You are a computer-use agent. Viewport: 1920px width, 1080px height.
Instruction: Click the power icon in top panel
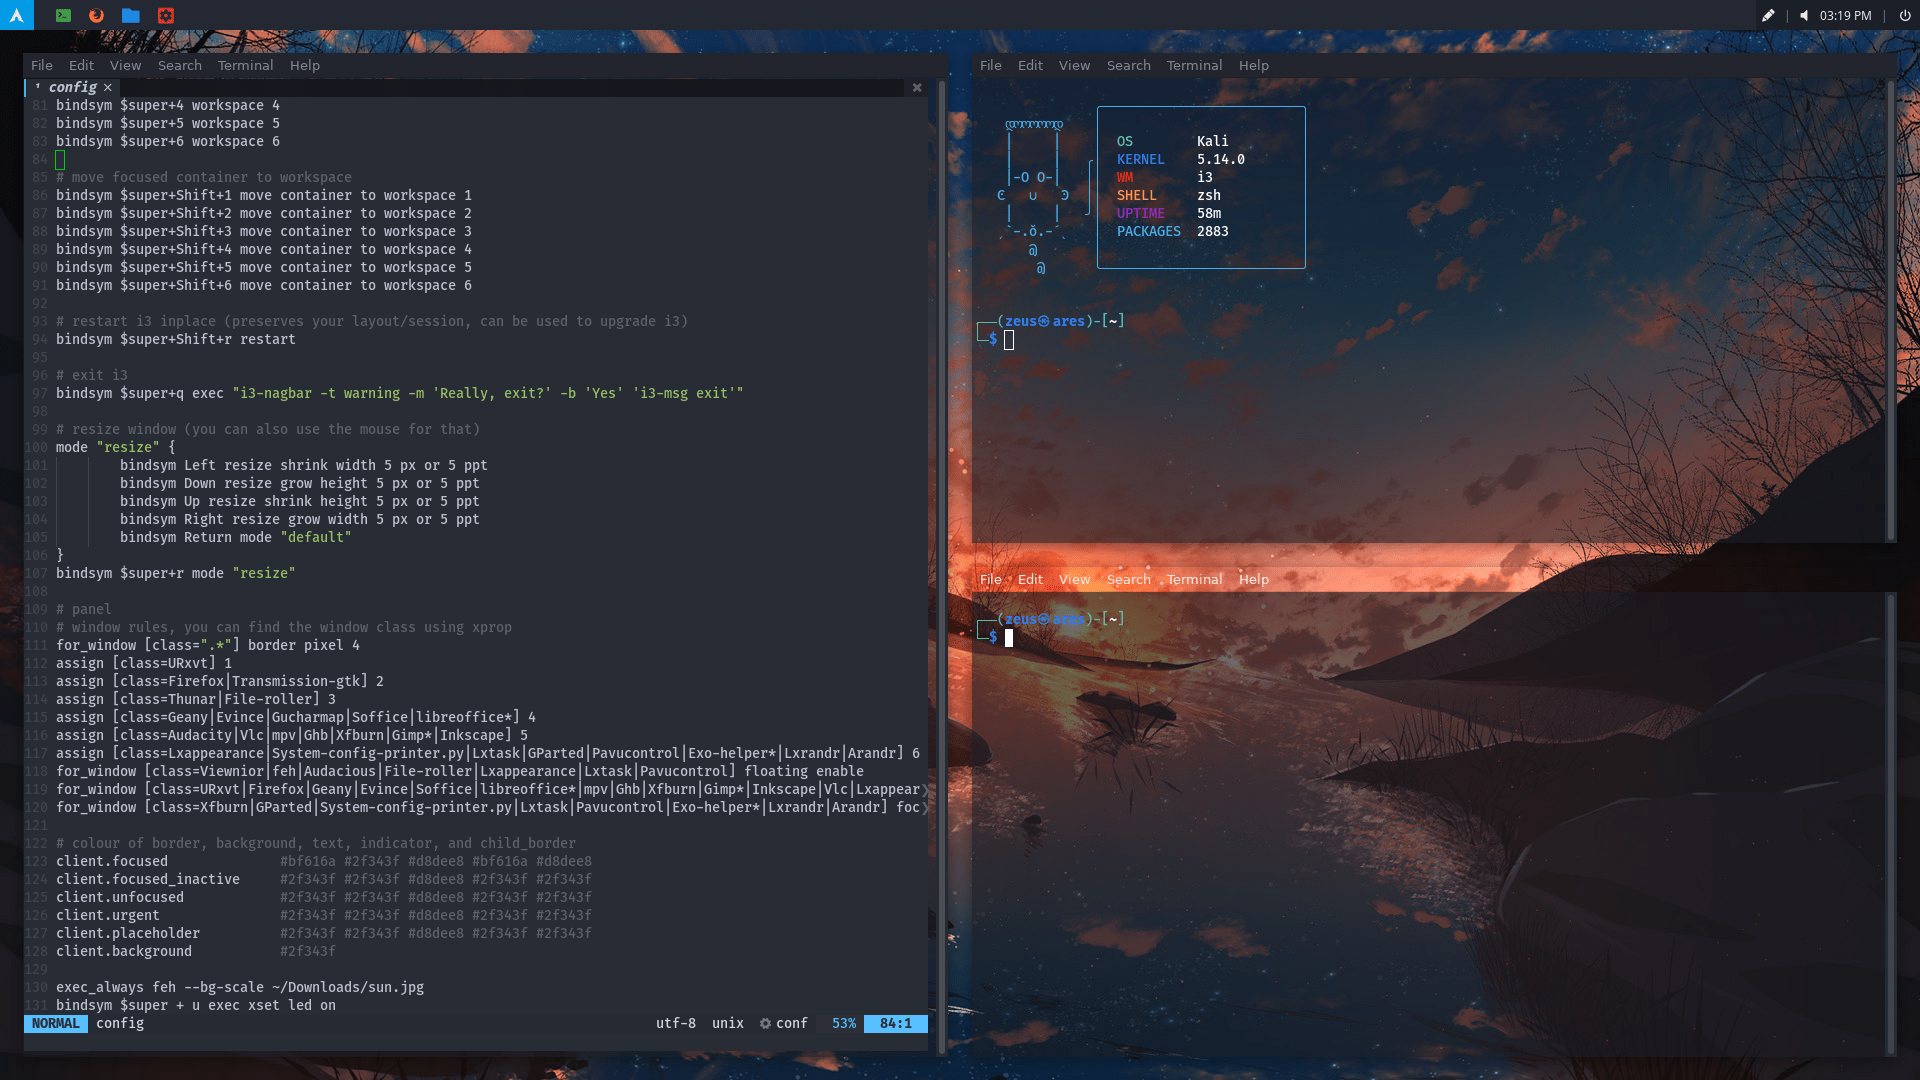[1904, 15]
